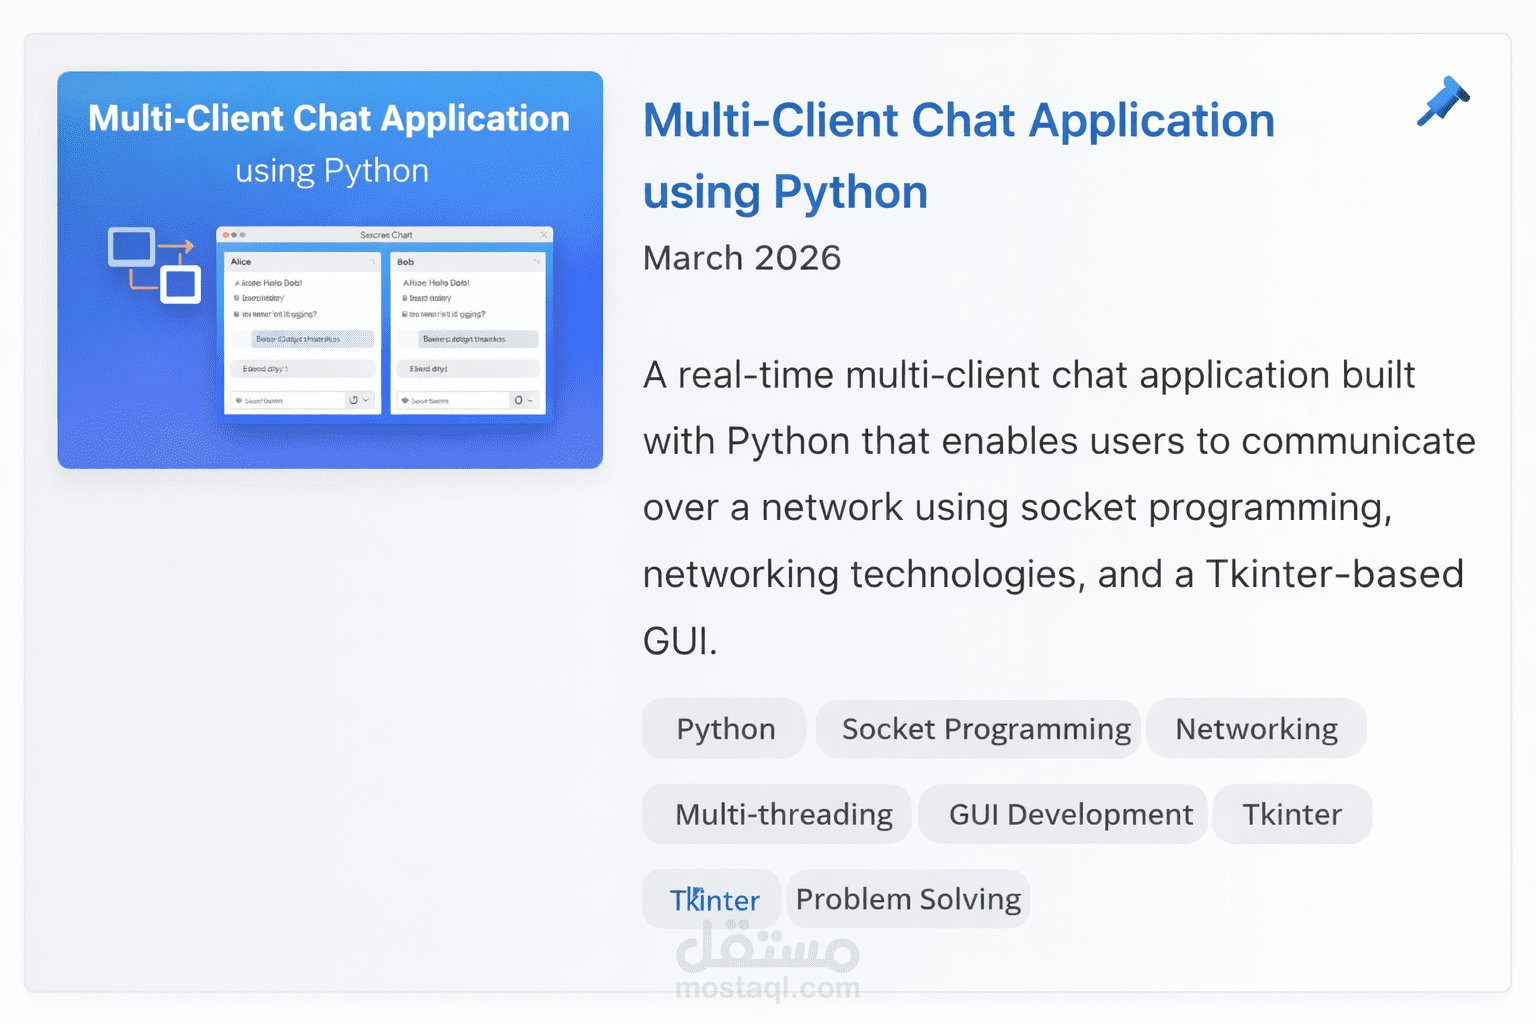Click the yellow minimize dot in the chat titlebar
This screenshot has width=1536, height=1024.
(234, 235)
